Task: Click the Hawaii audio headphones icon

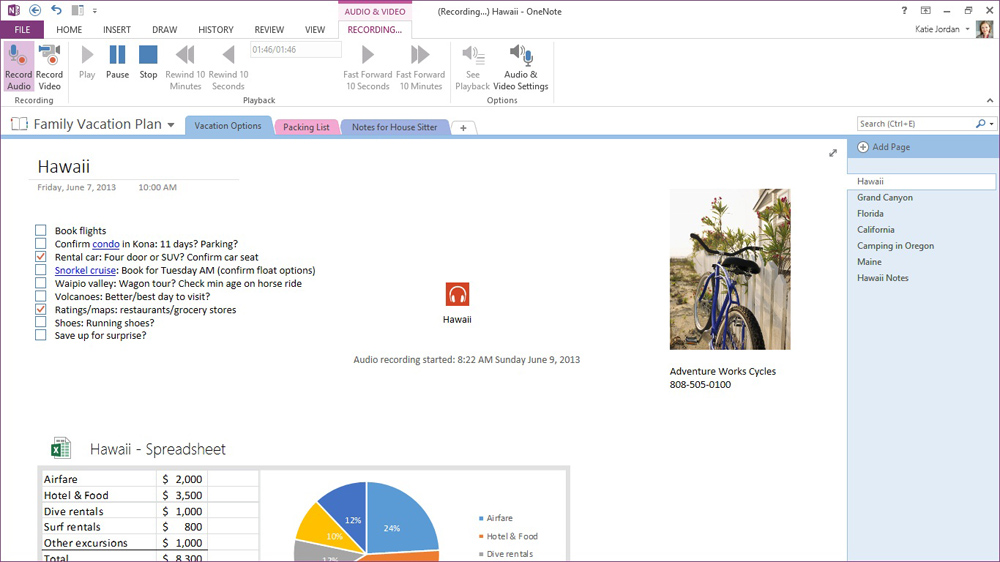Action: [x=457, y=294]
